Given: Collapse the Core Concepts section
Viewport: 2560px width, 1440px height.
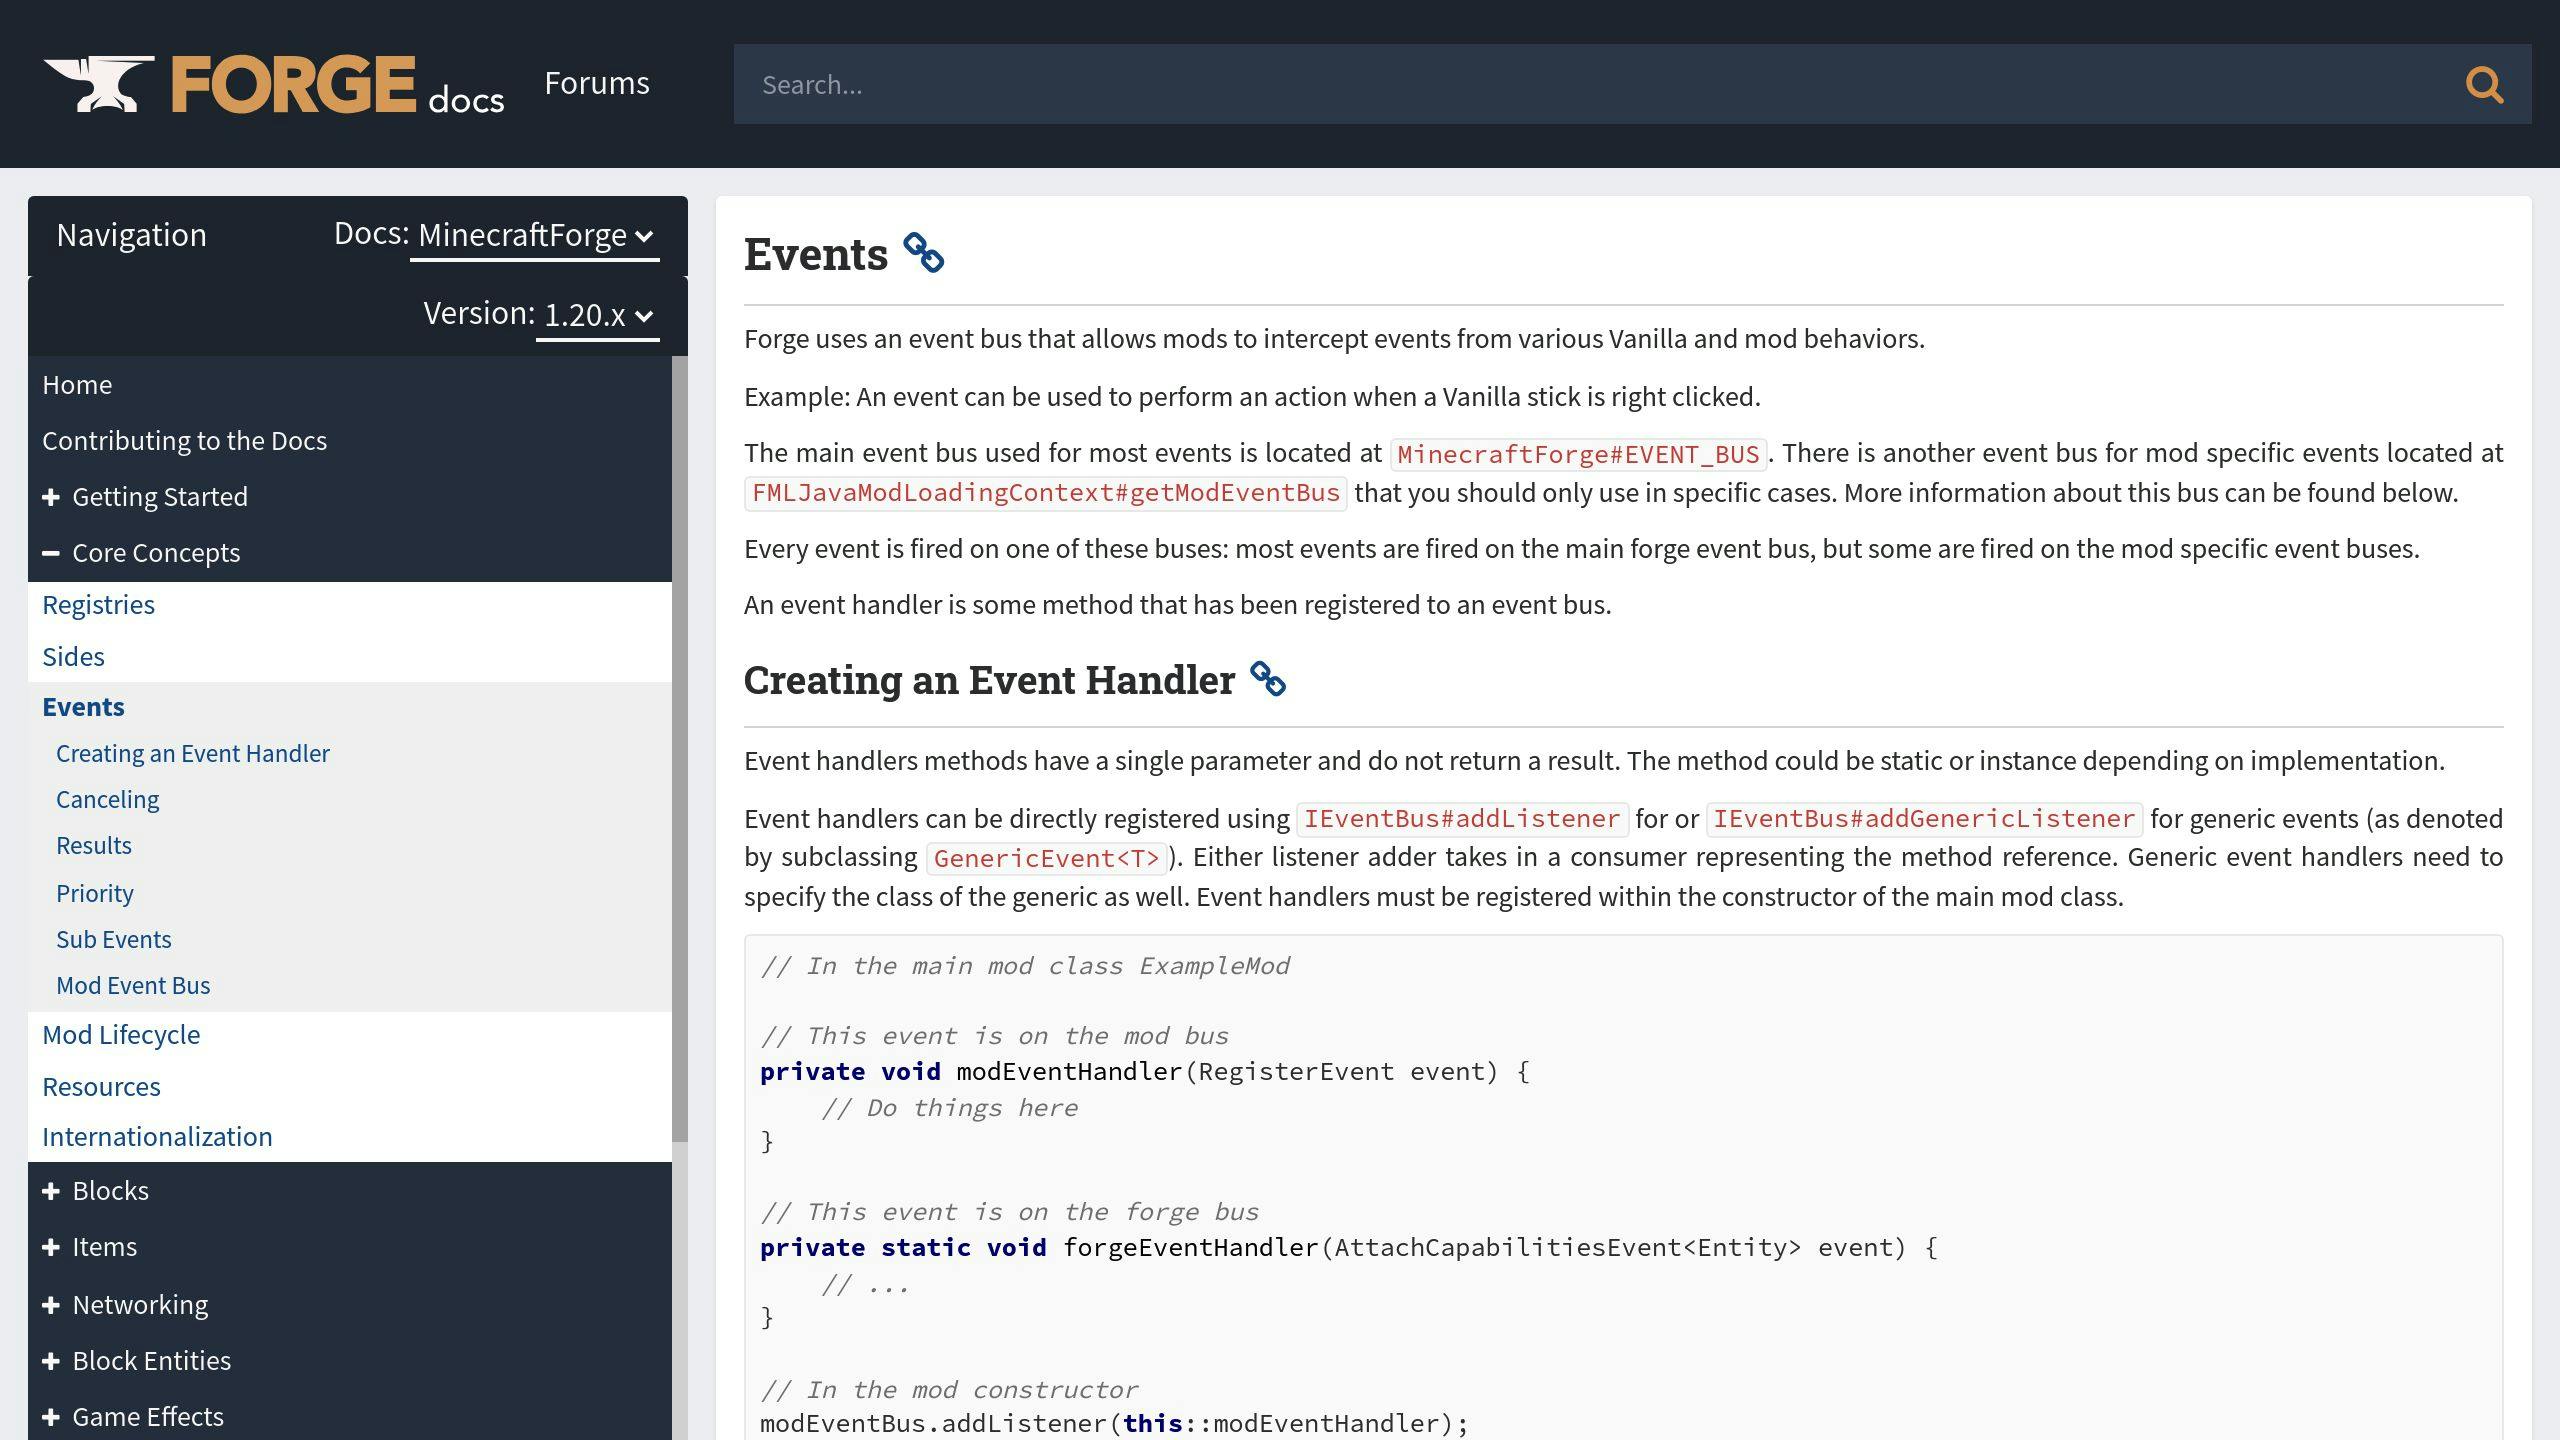Looking at the screenshot, I should 49,552.
